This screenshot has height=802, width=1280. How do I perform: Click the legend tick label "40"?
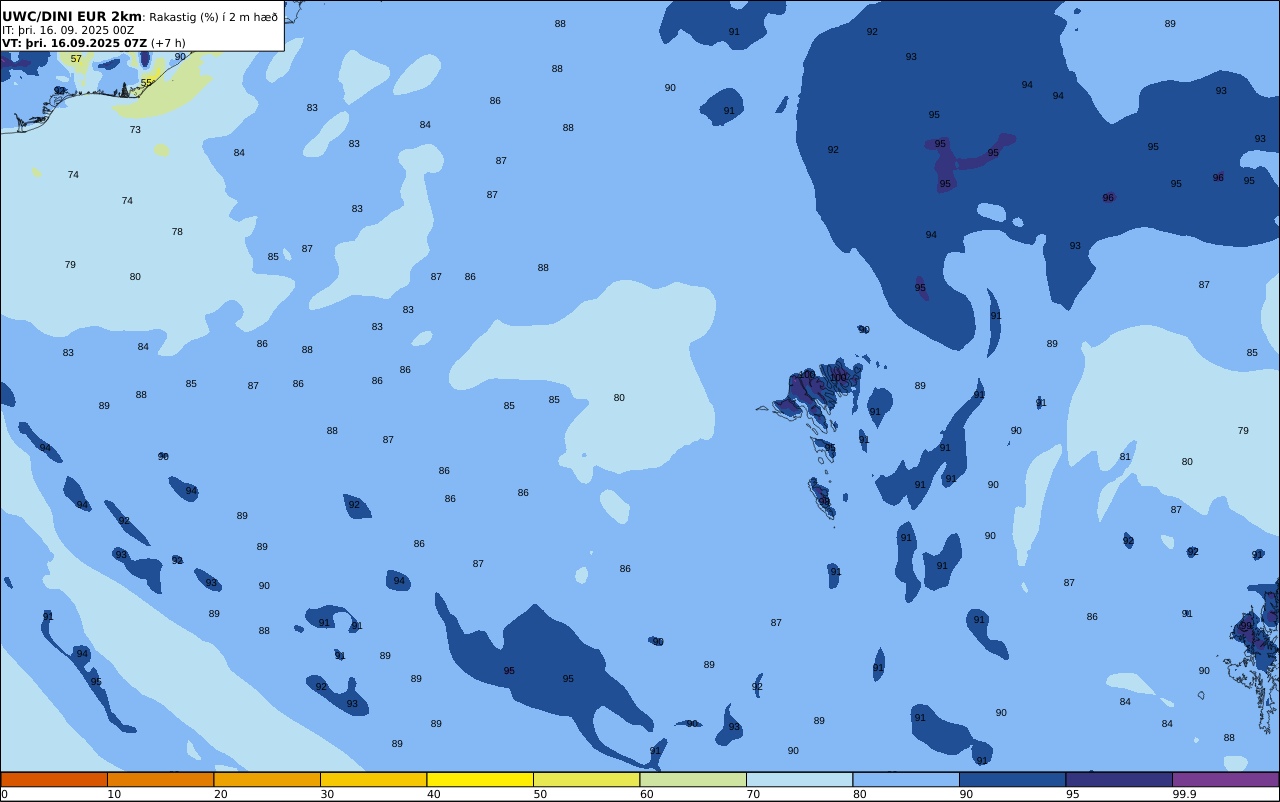tap(433, 794)
